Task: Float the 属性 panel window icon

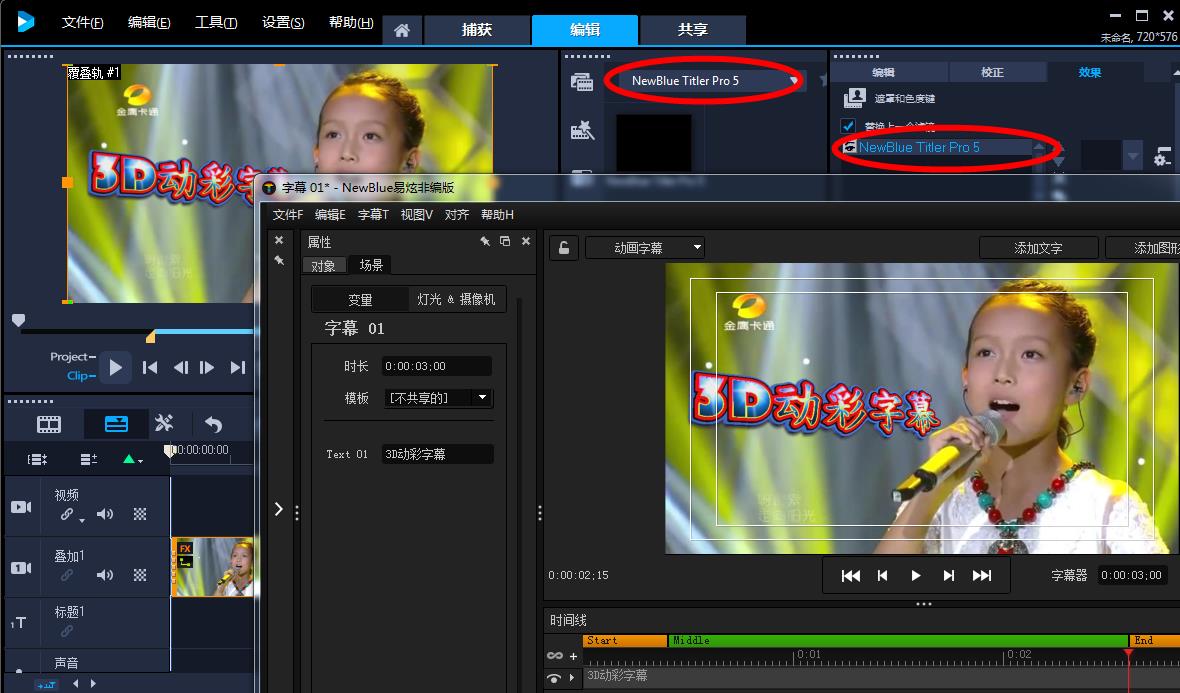Action: pos(505,242)
